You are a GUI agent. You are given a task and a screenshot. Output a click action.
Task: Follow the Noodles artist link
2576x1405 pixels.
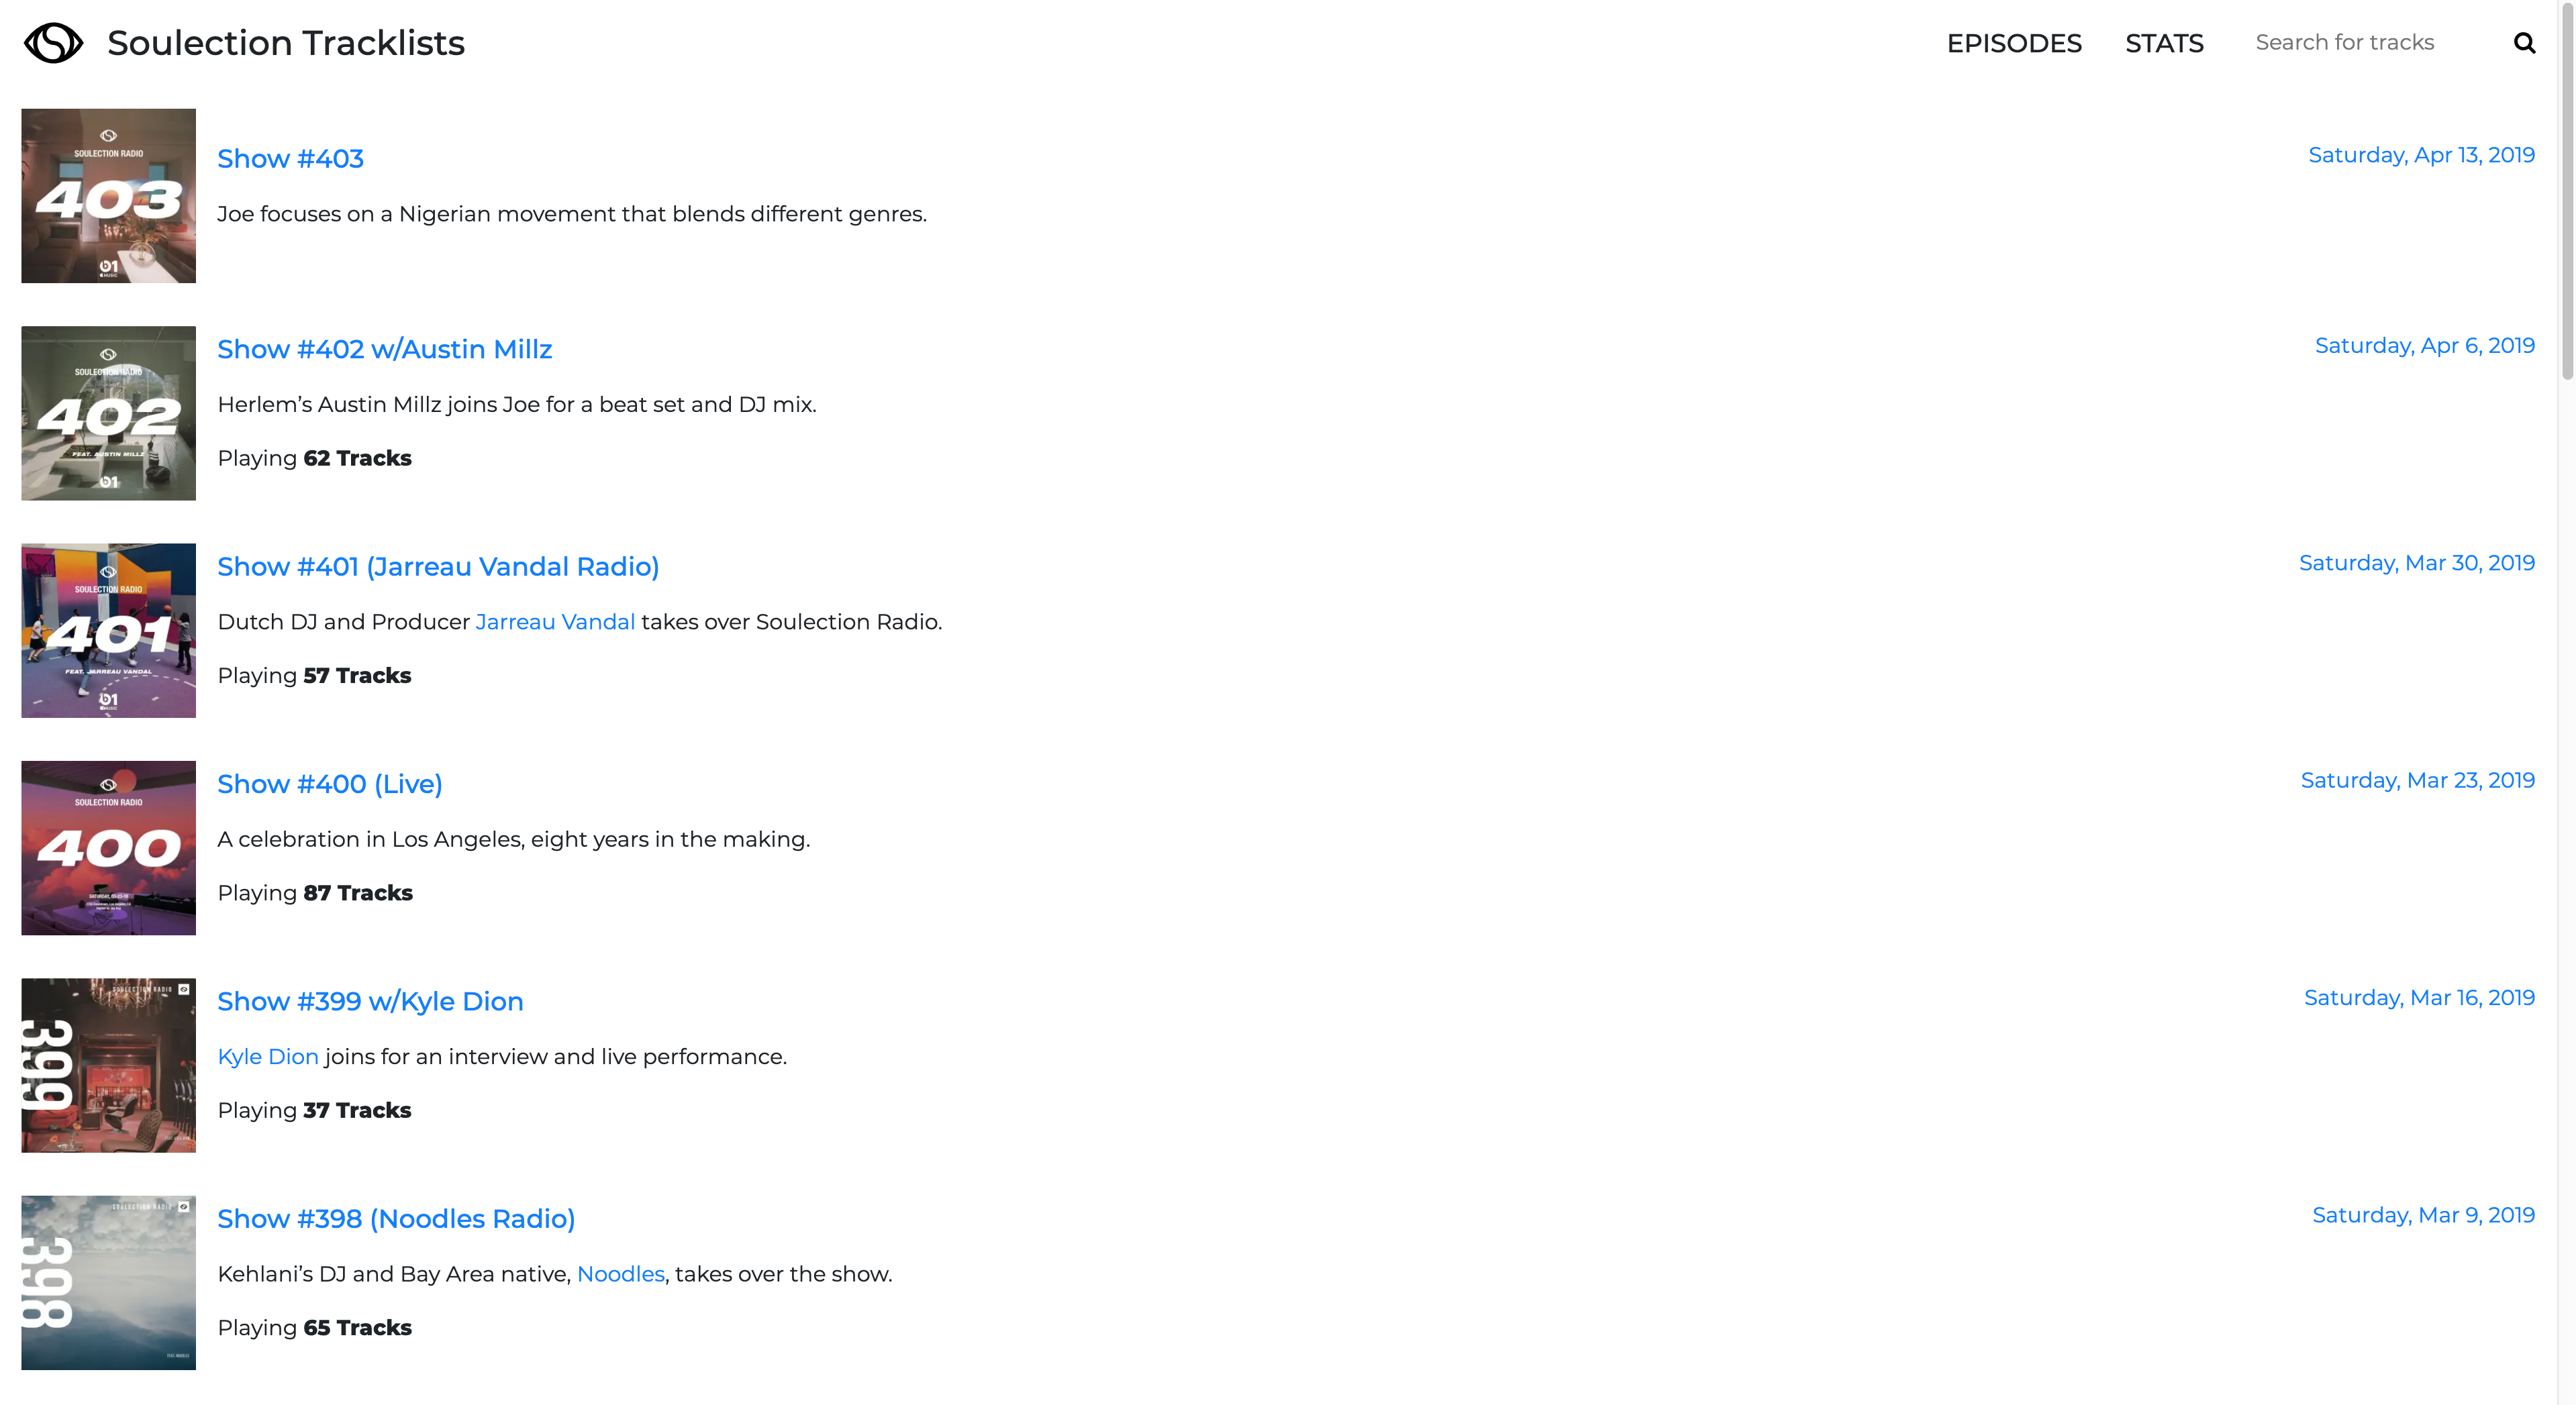click(x=620, y=1274)
